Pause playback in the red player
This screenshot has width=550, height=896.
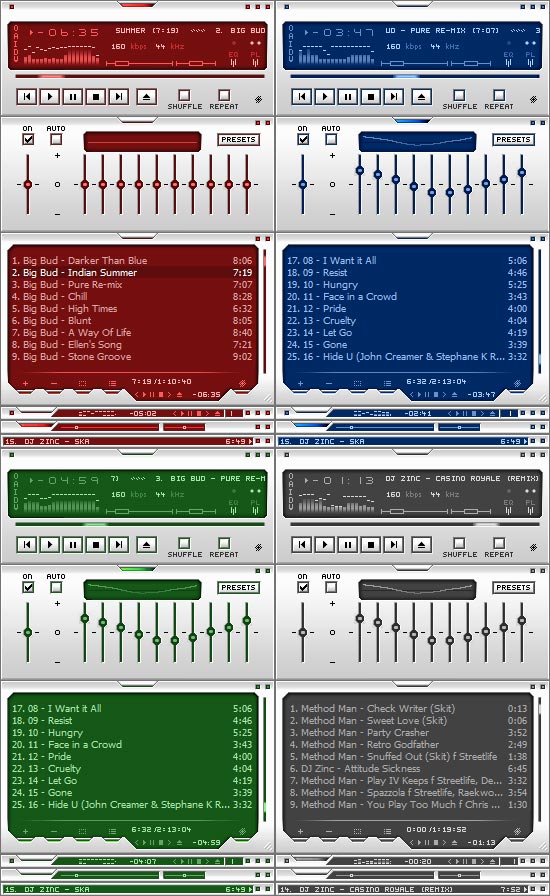point(73,97)
